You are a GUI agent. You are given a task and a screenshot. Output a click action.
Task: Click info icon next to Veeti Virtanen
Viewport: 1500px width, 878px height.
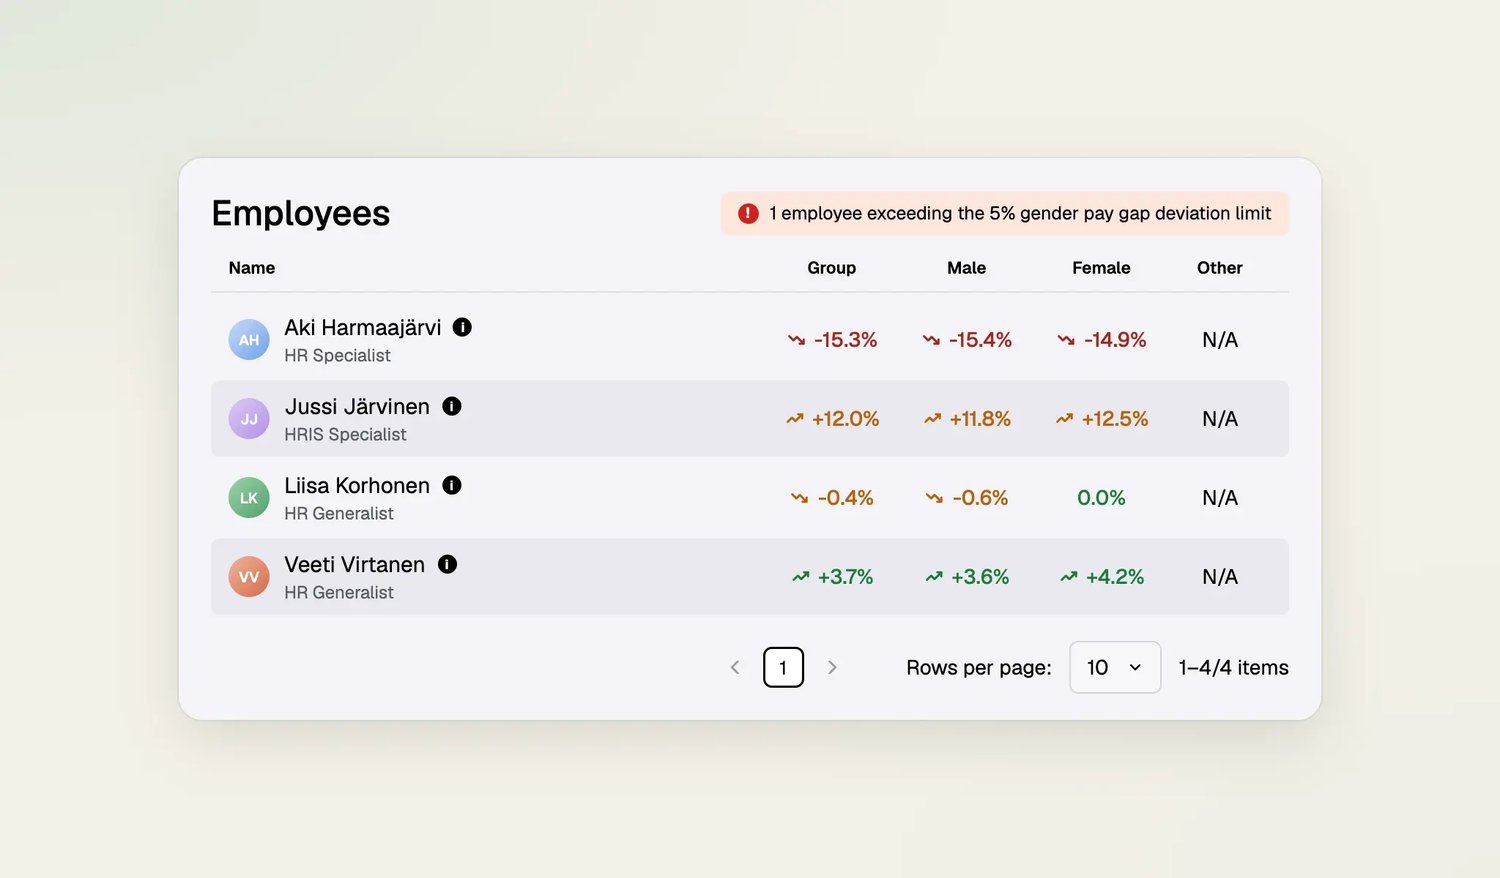pos(448,564)
